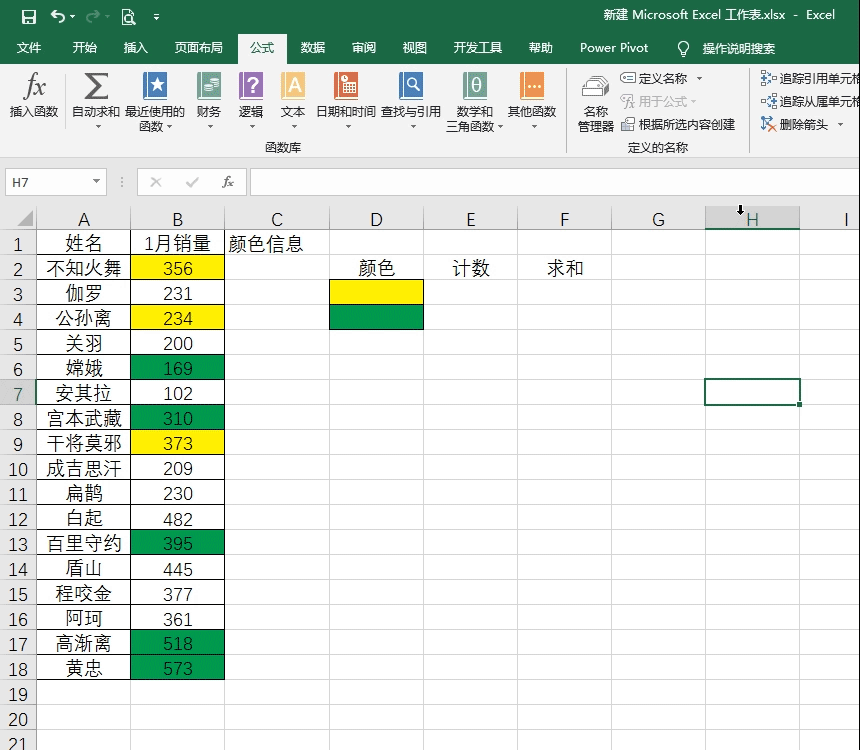
Task: Click Define Name tag icon
Action: point(628,78)
